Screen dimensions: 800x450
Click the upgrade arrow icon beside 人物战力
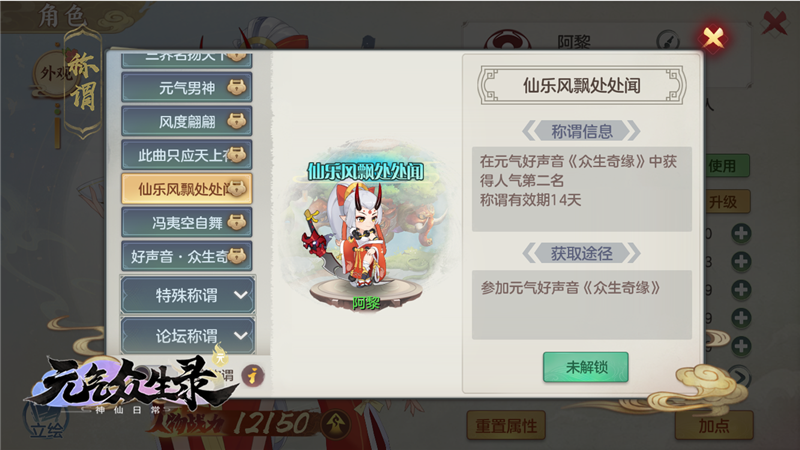coord(336,423)
